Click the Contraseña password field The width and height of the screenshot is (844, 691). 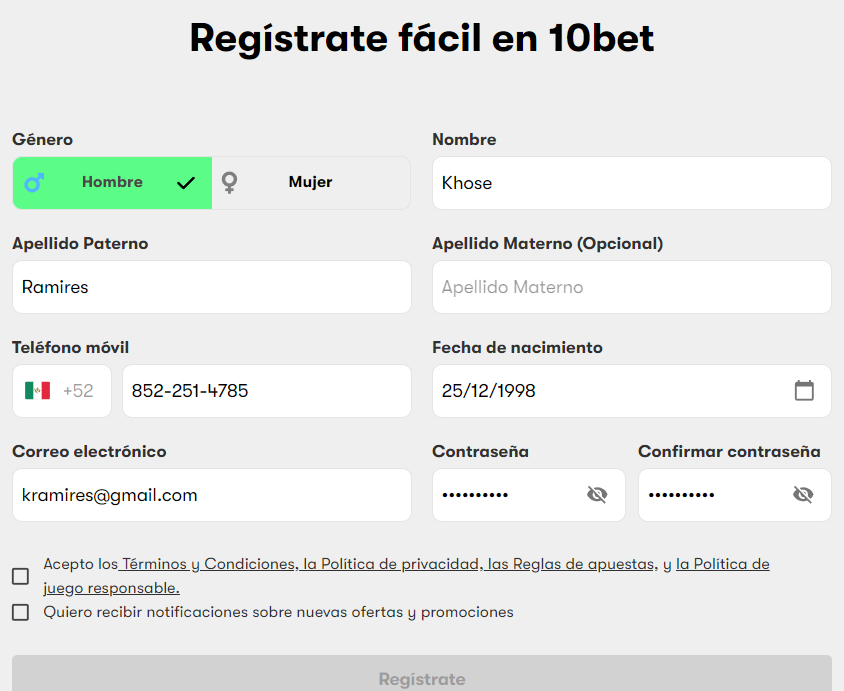pyautogui.click(x=529, y=495)
